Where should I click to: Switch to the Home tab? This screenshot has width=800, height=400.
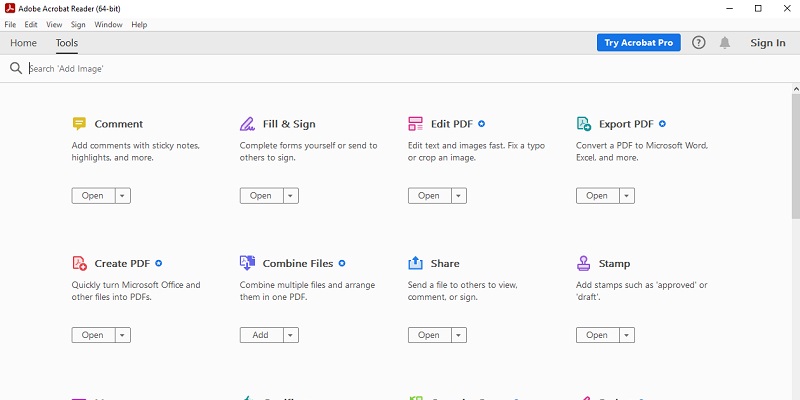[23, 43]
